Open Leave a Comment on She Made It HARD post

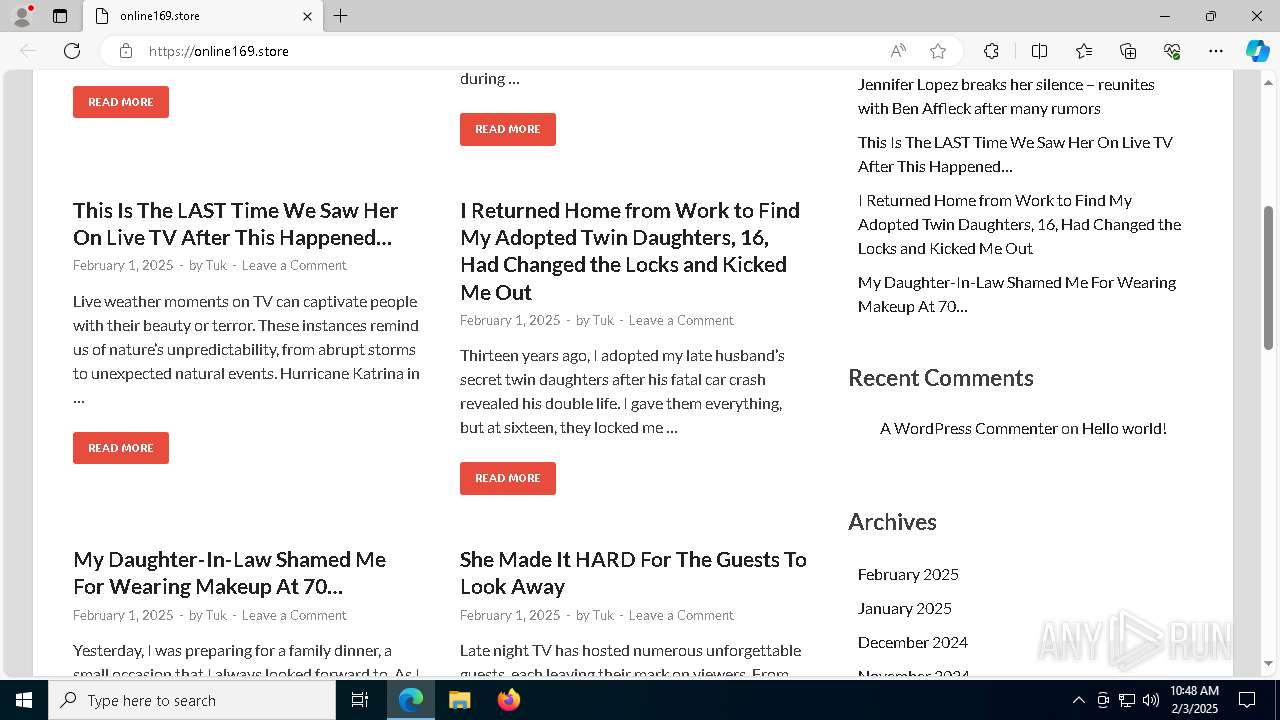[x=681, y=615]
